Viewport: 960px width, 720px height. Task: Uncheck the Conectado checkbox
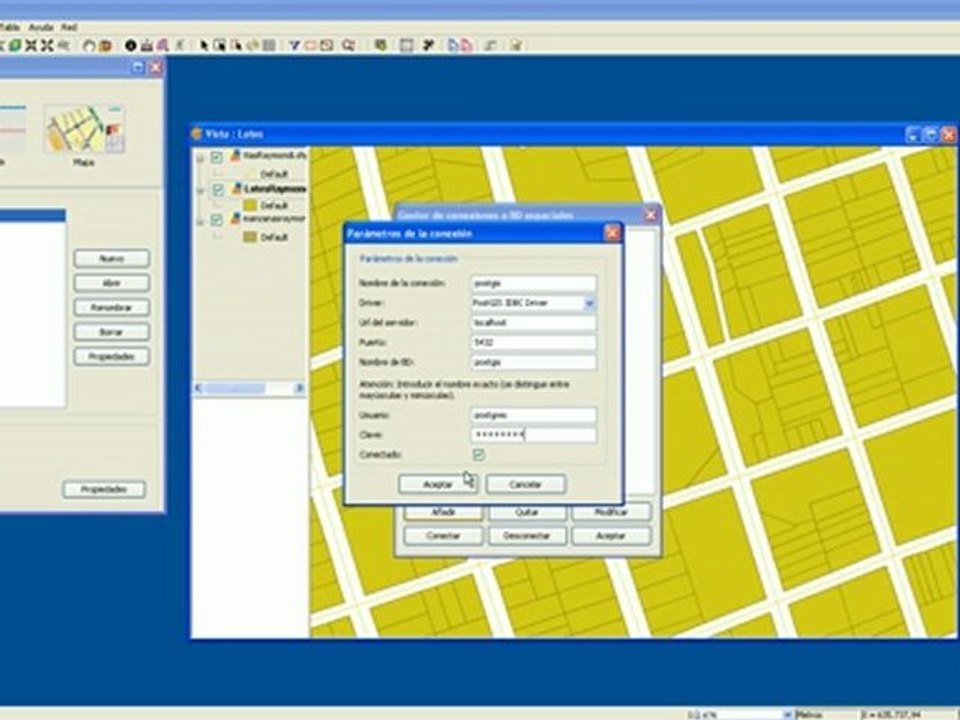coord(479,454)
